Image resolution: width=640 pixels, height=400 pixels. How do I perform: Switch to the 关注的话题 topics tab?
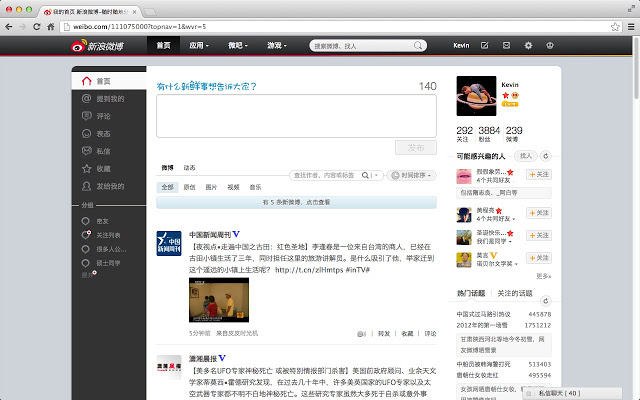tap(515, 293)
